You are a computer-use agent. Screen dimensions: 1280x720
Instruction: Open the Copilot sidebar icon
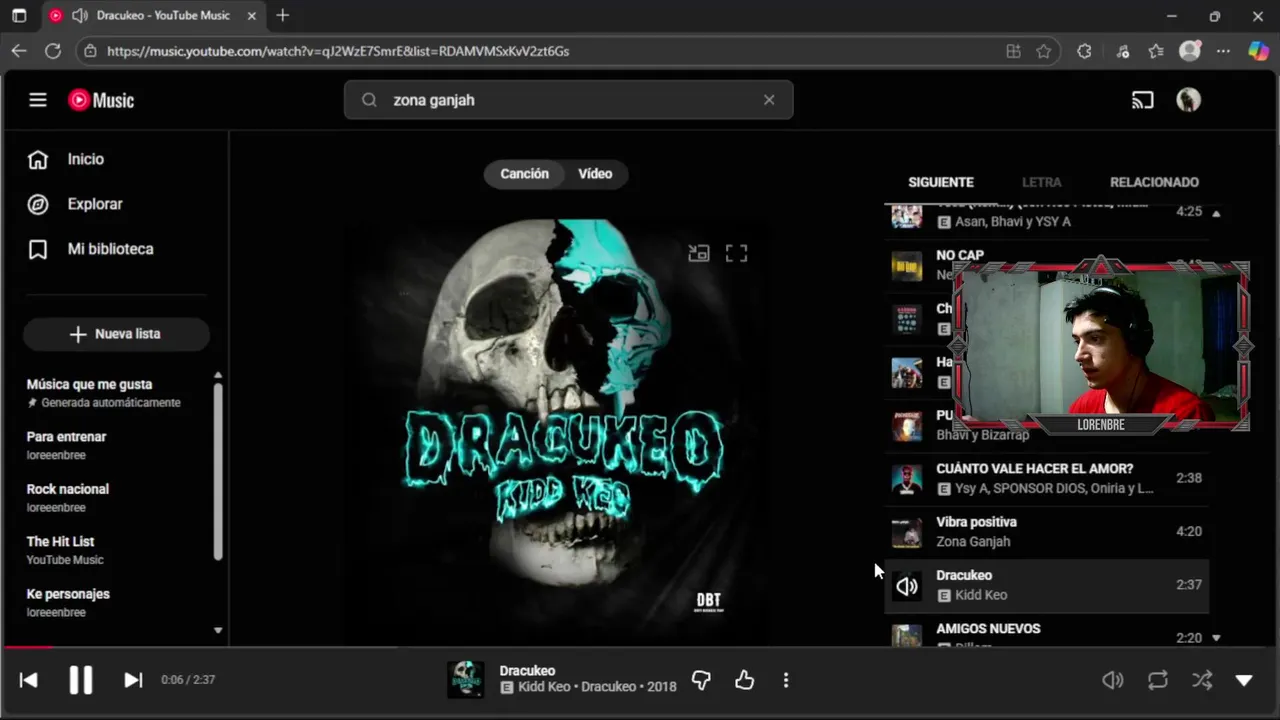pos(1258,51)
